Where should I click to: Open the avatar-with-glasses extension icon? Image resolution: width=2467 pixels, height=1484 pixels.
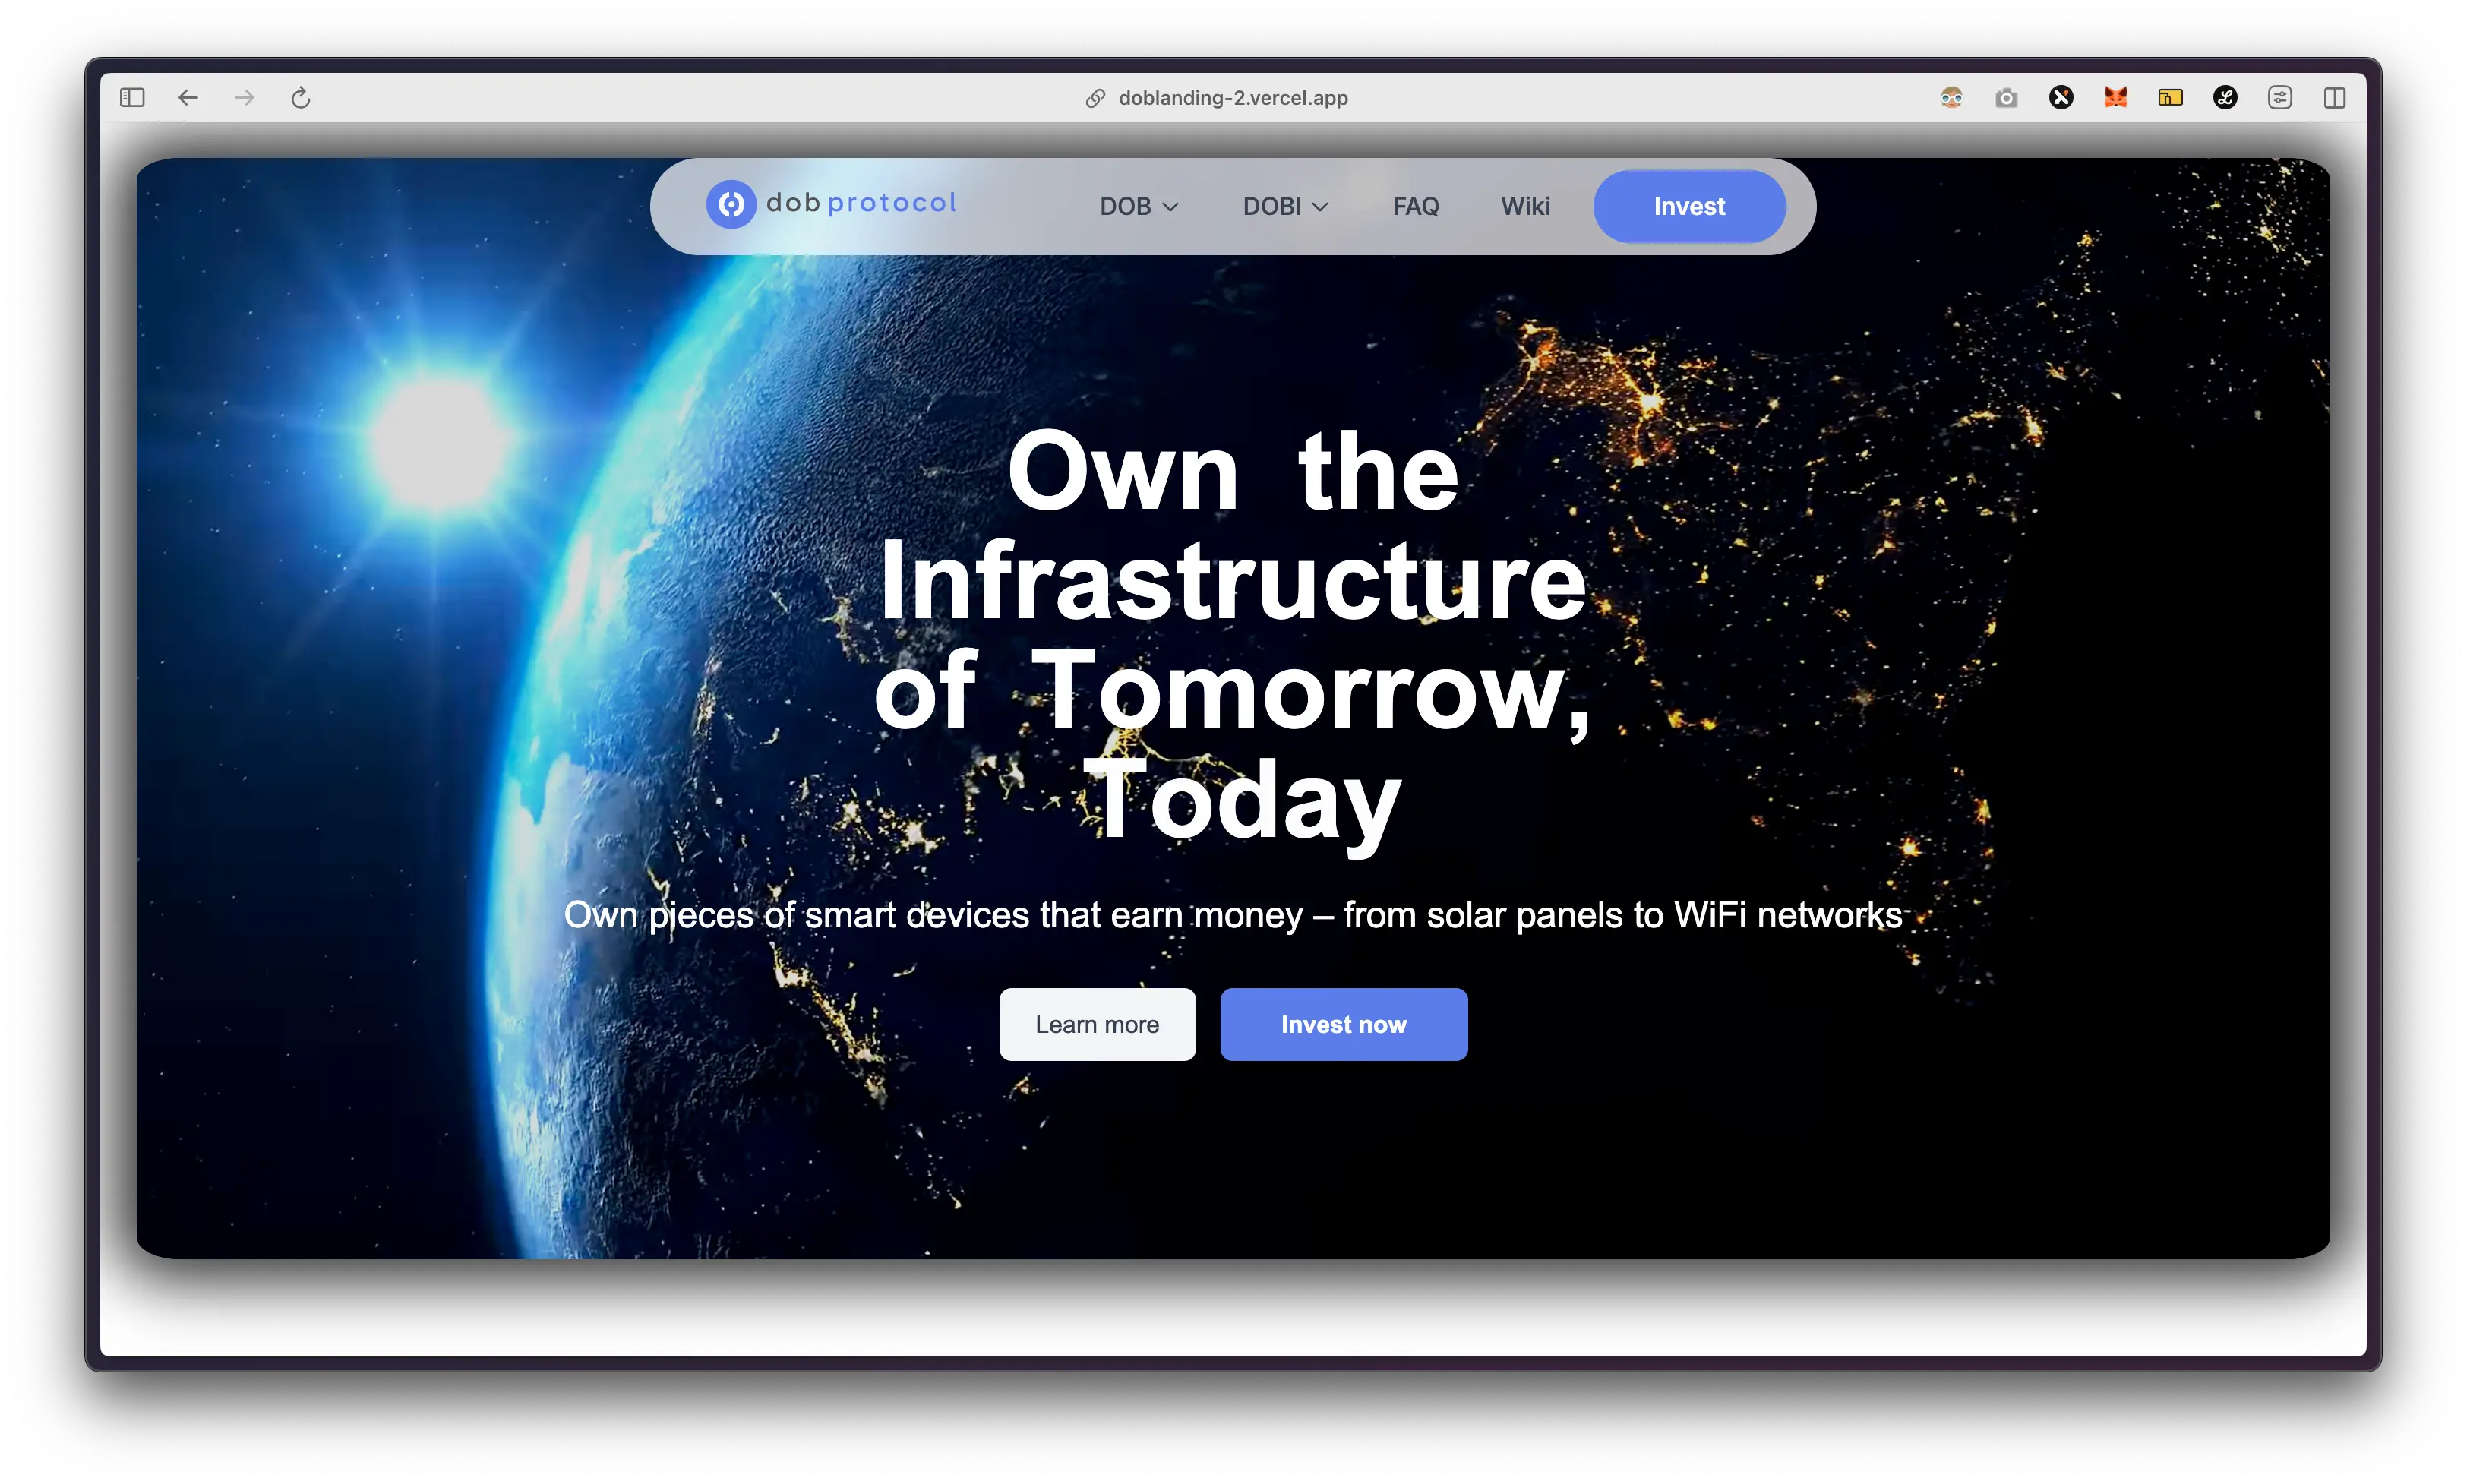tap(1951, 97)
